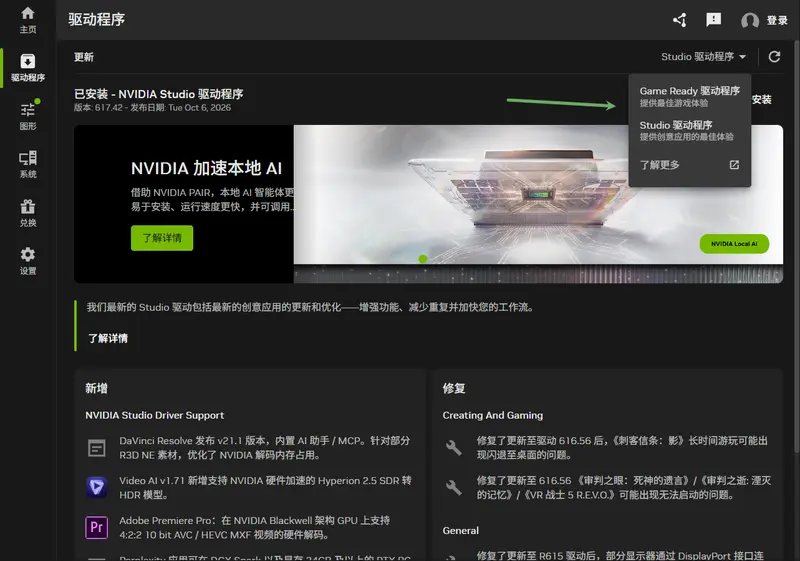Click the 刺客信条：影 fix description

622,448
